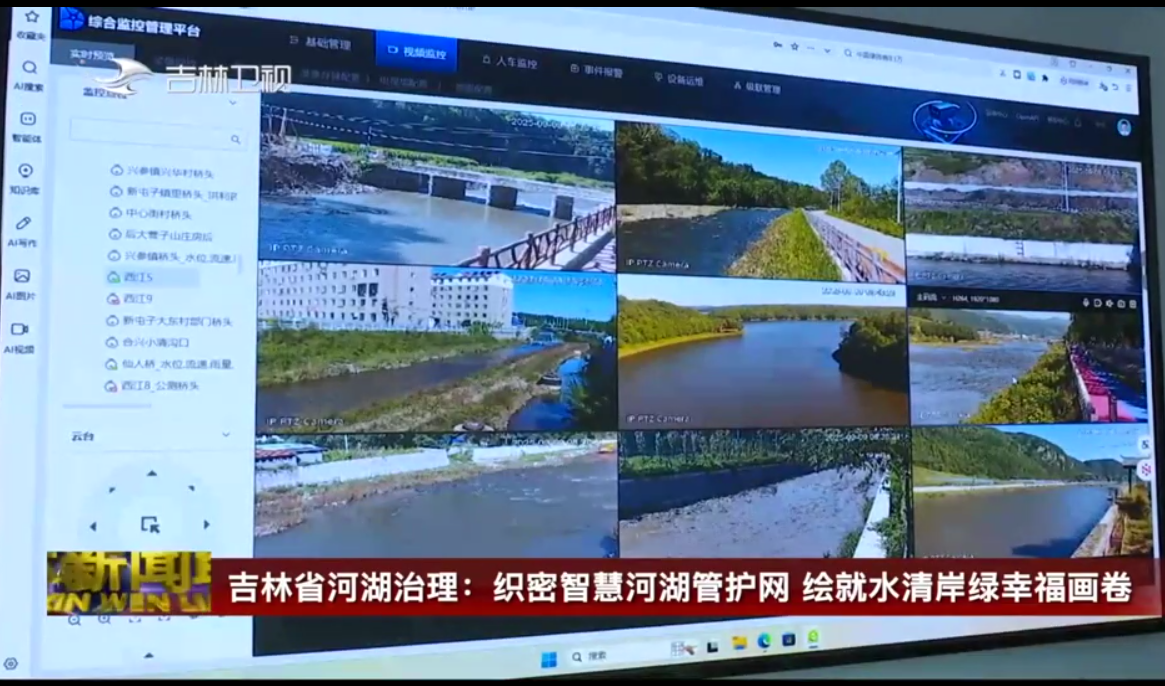Open the Windows Start button

point(548,659)
